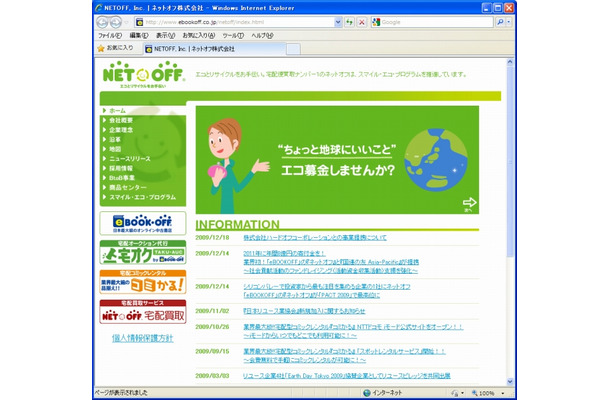Click the globe illustration on the eco banner
This screenshot has height=400, width=610.
click(x=435, y=160)
